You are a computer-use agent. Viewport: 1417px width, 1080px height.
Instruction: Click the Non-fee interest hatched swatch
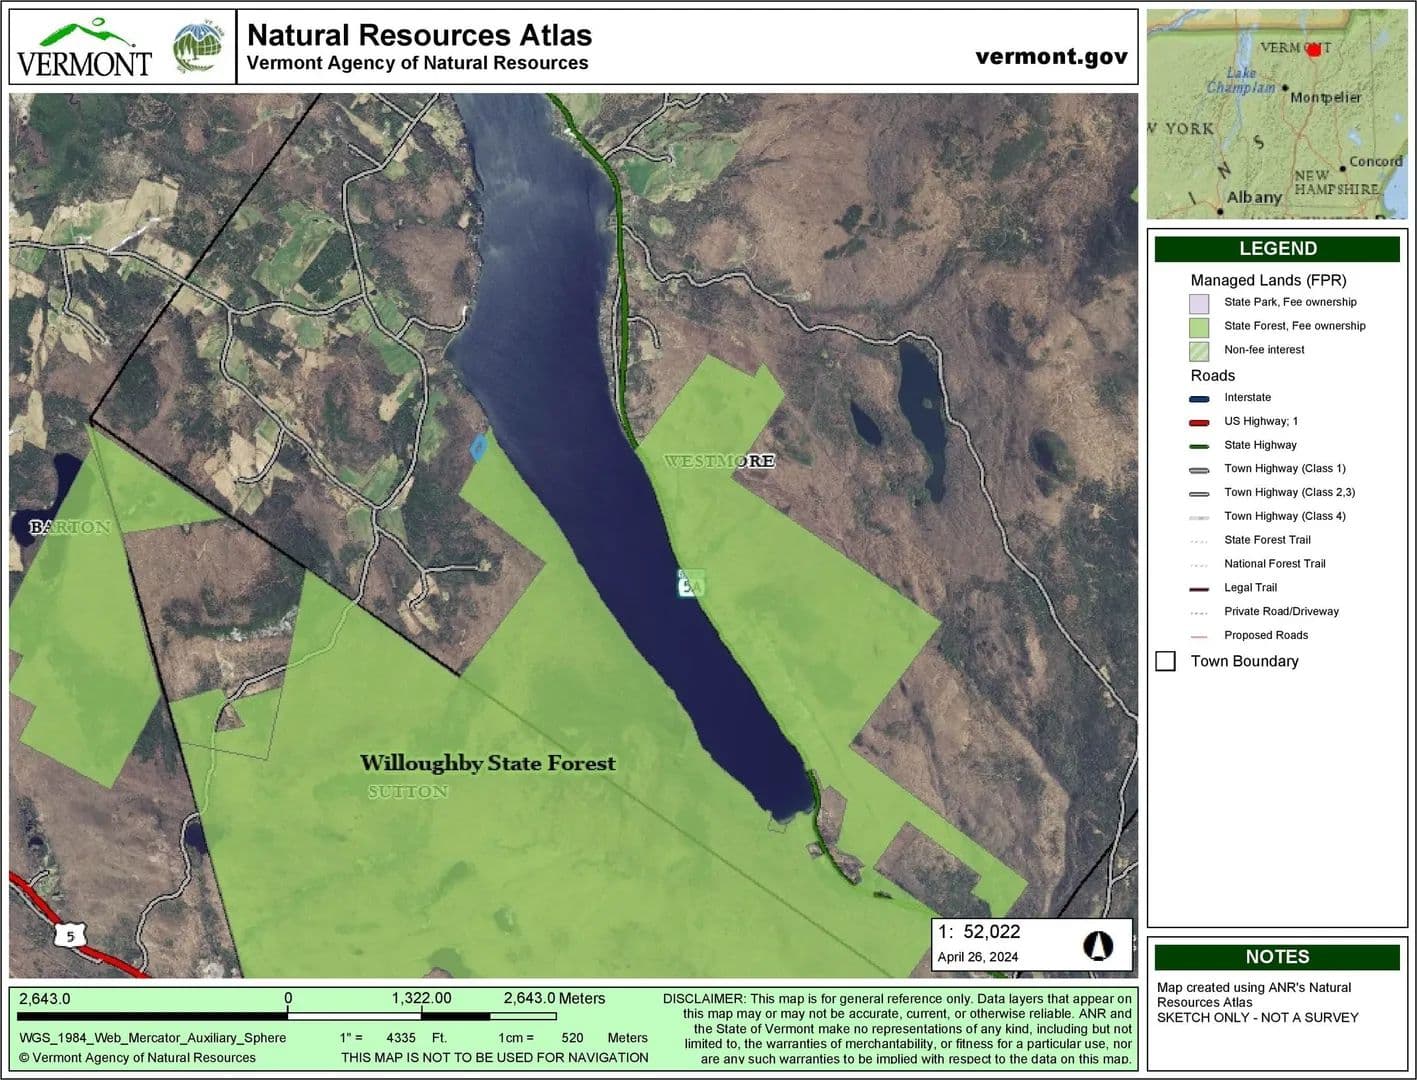(1199, 351)
